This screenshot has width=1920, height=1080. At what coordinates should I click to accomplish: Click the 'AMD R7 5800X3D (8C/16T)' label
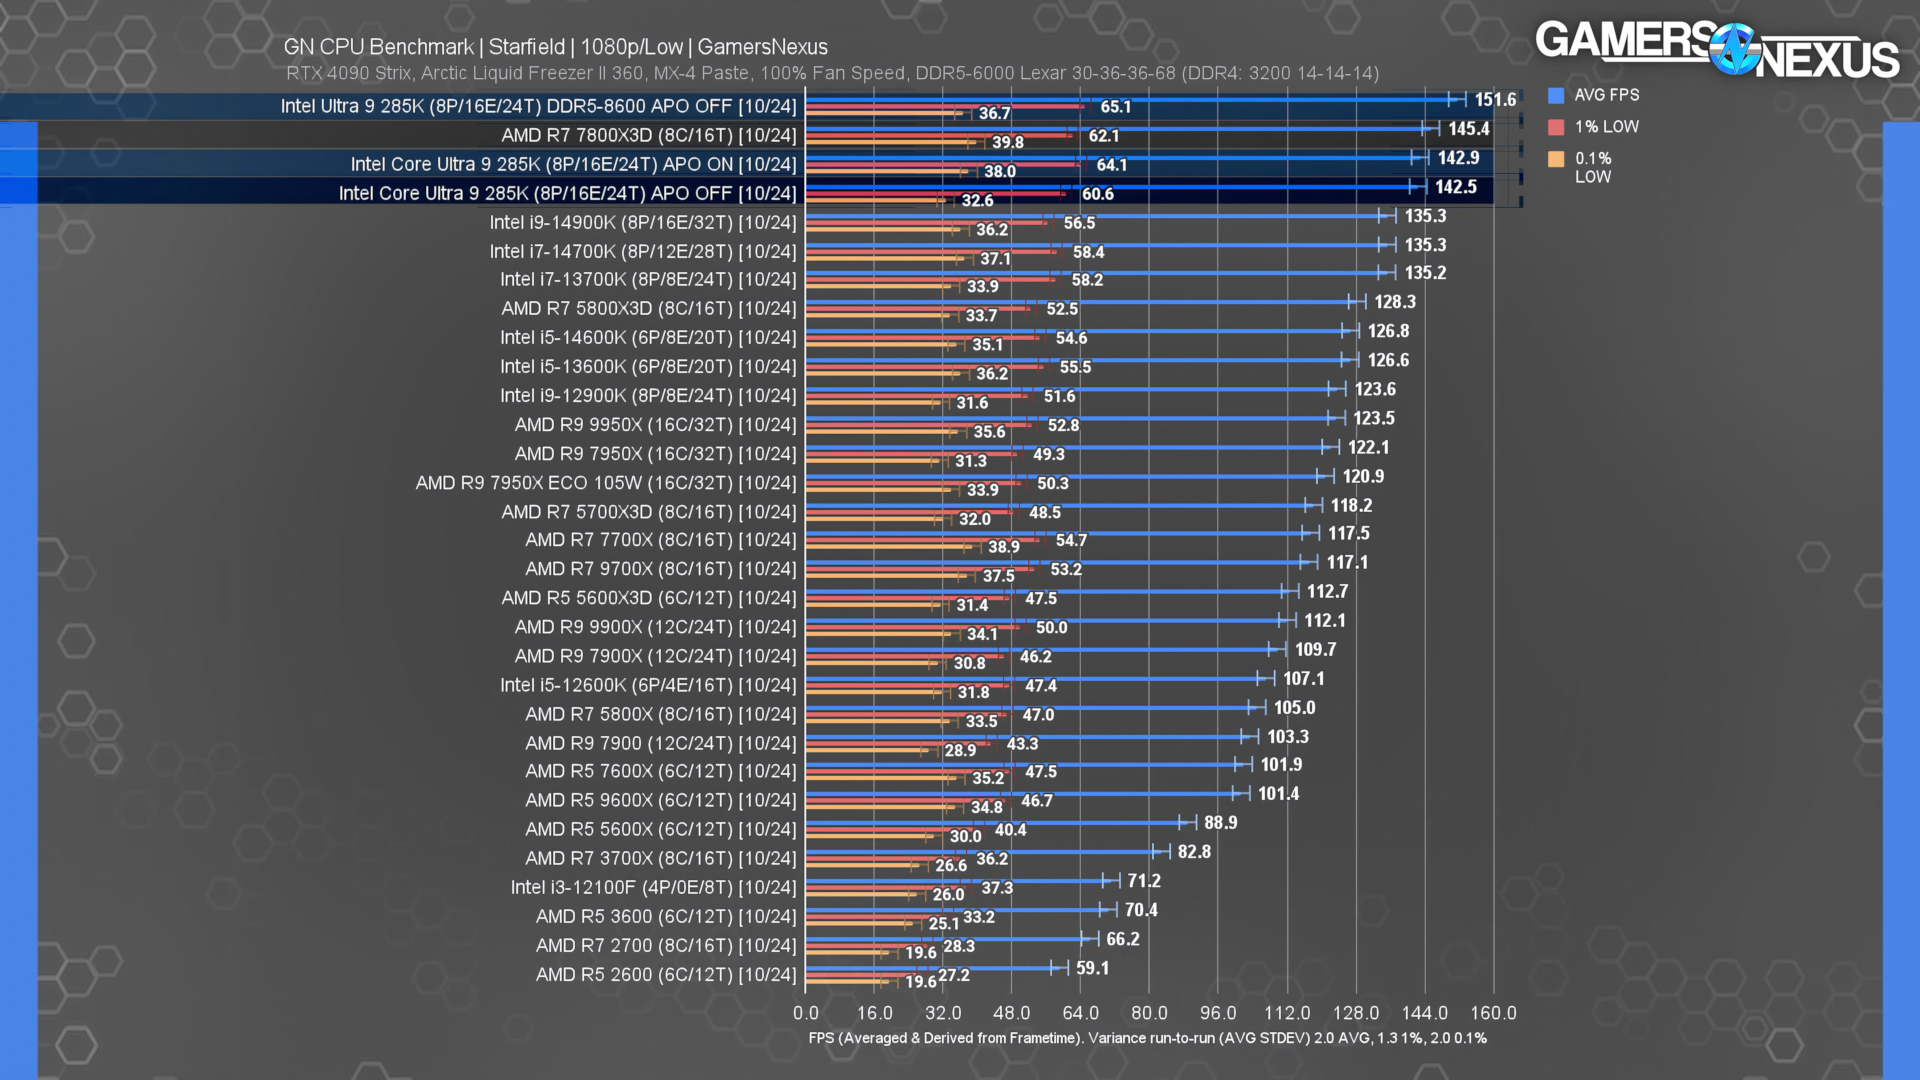pos(649,308)
